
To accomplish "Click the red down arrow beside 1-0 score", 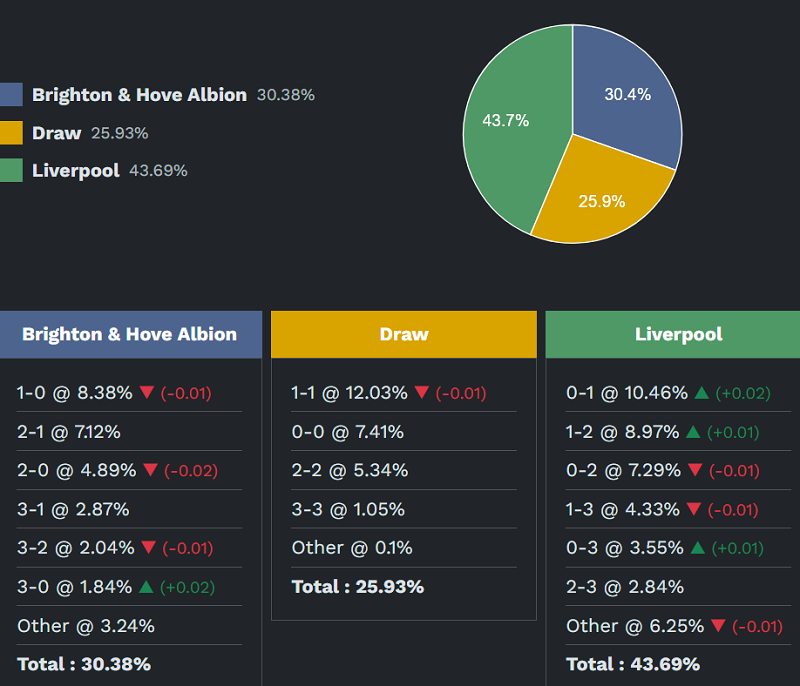I will (x=147, y=394).
